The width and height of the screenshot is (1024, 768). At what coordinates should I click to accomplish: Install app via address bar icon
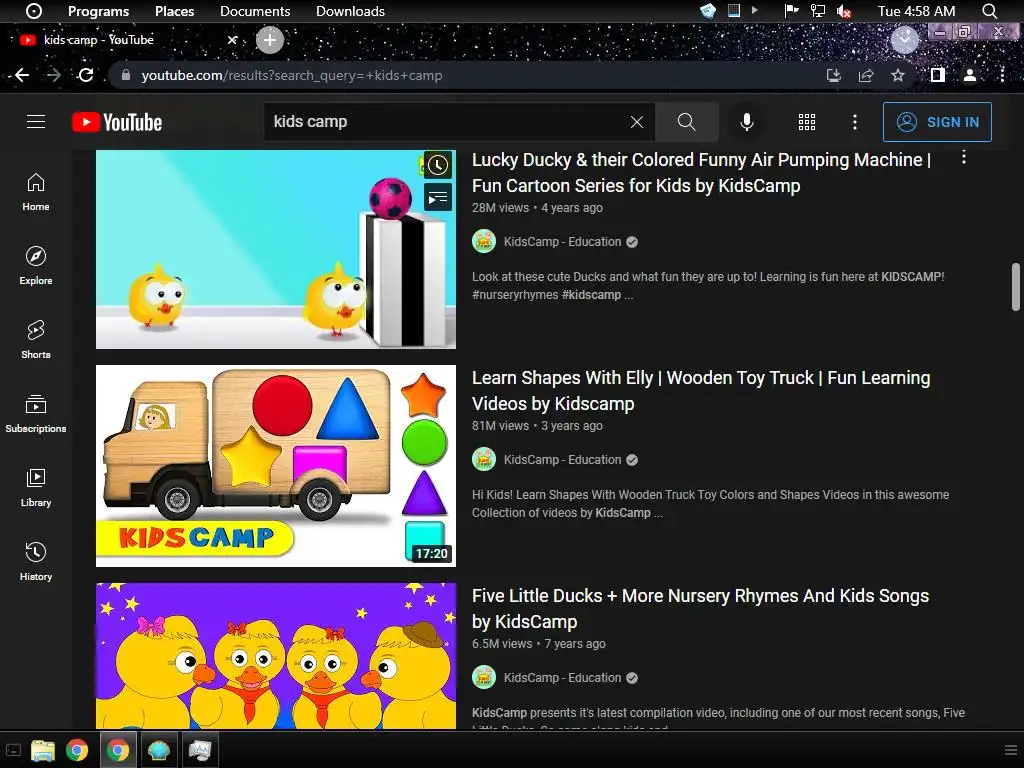[x=833, y=75]
